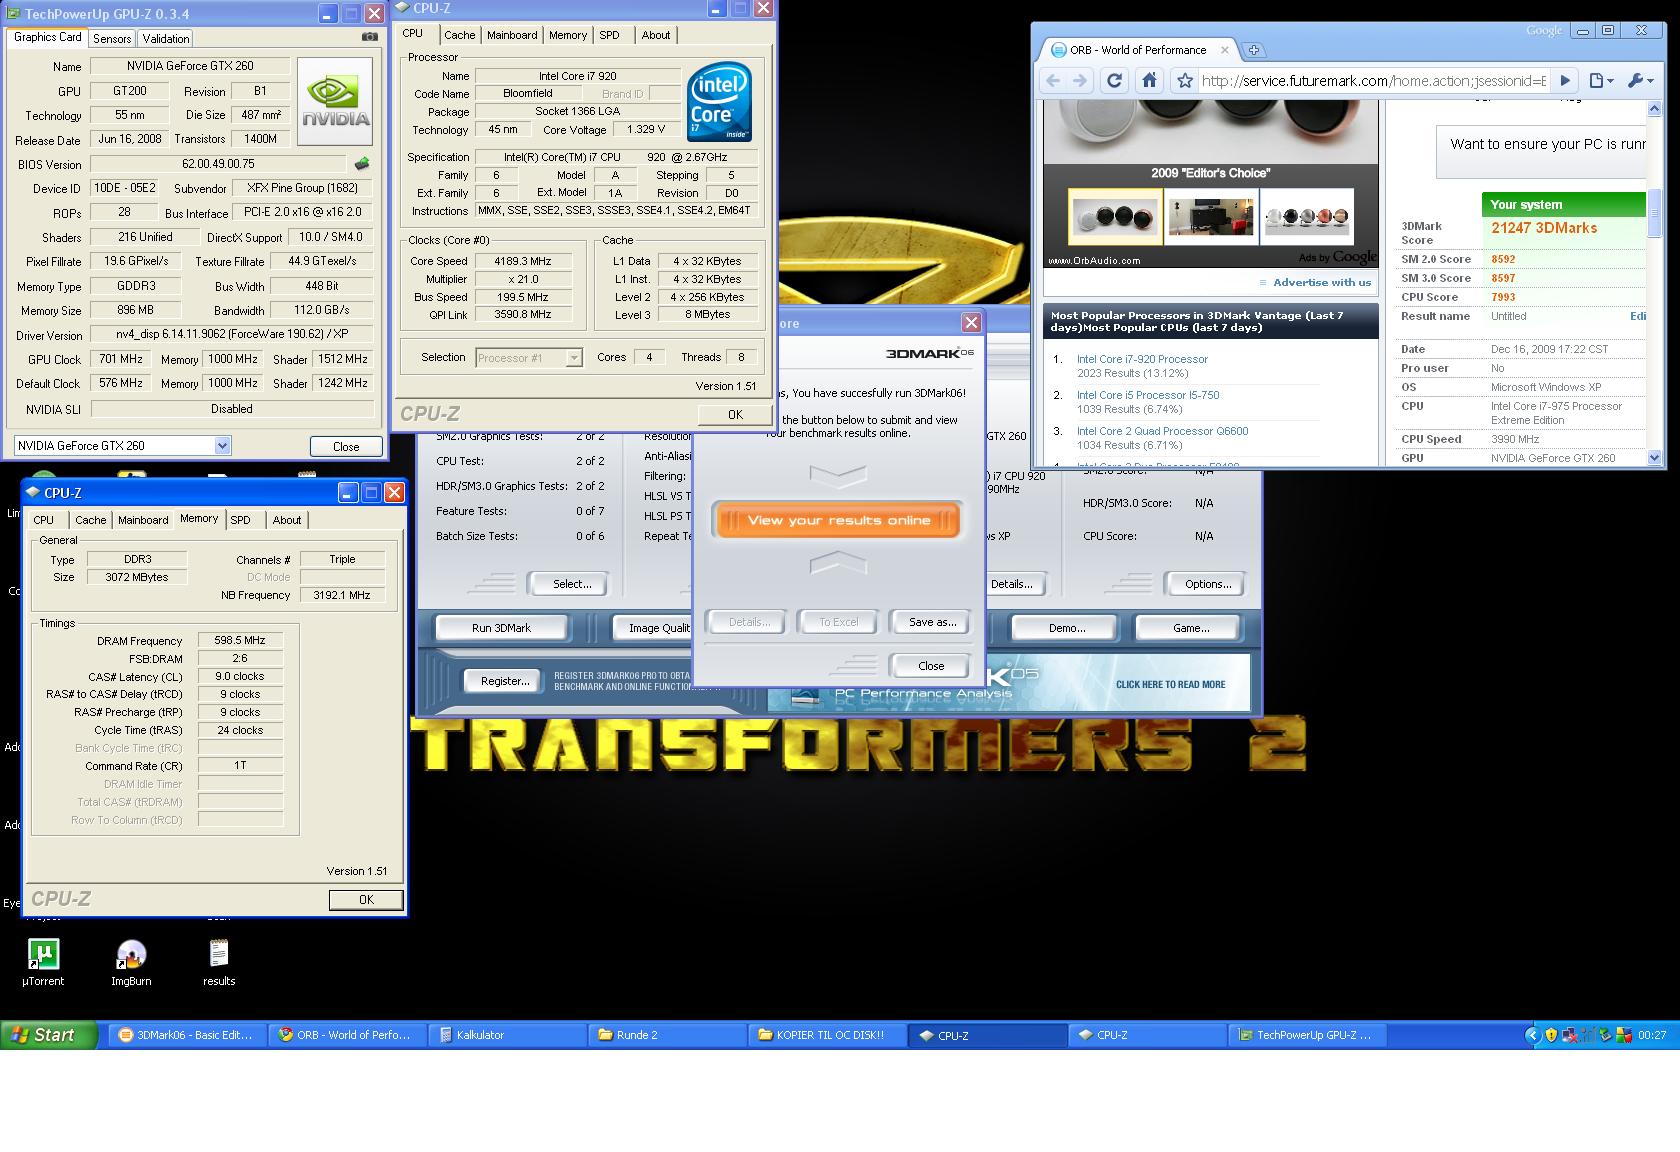Click the Game... button in 3DMark06
This screenshot has height=1152, width=1680.
coord(1190,628)
